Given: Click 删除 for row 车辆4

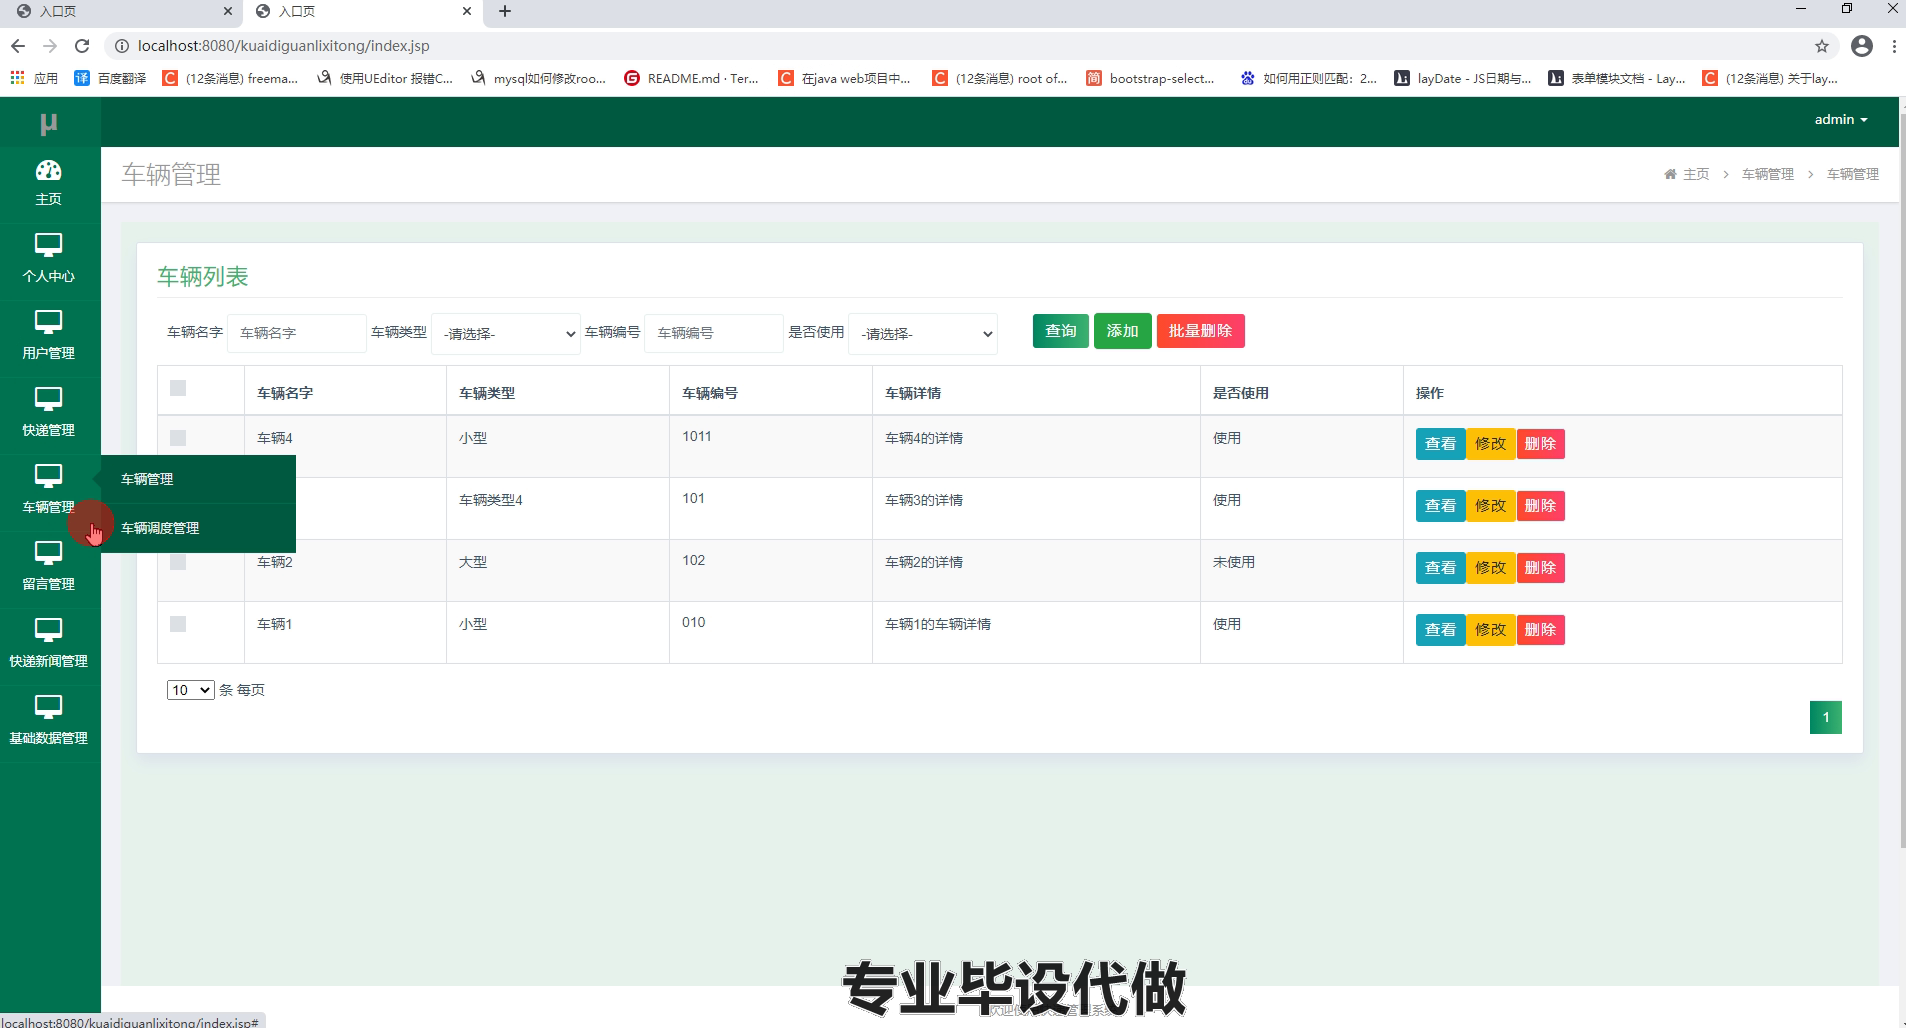Looking at the screenshot, I should pos(1540,444).
